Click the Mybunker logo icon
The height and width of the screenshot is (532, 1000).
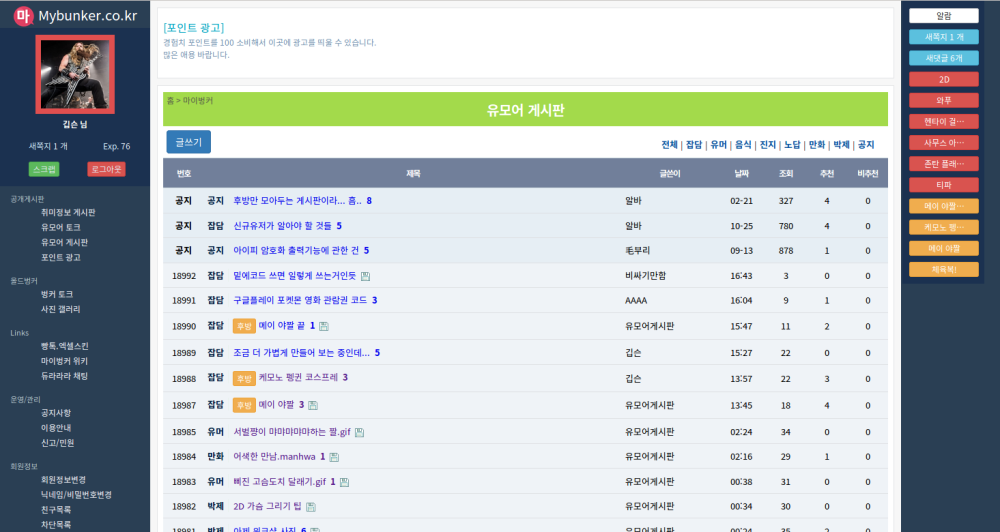(23, 16)
